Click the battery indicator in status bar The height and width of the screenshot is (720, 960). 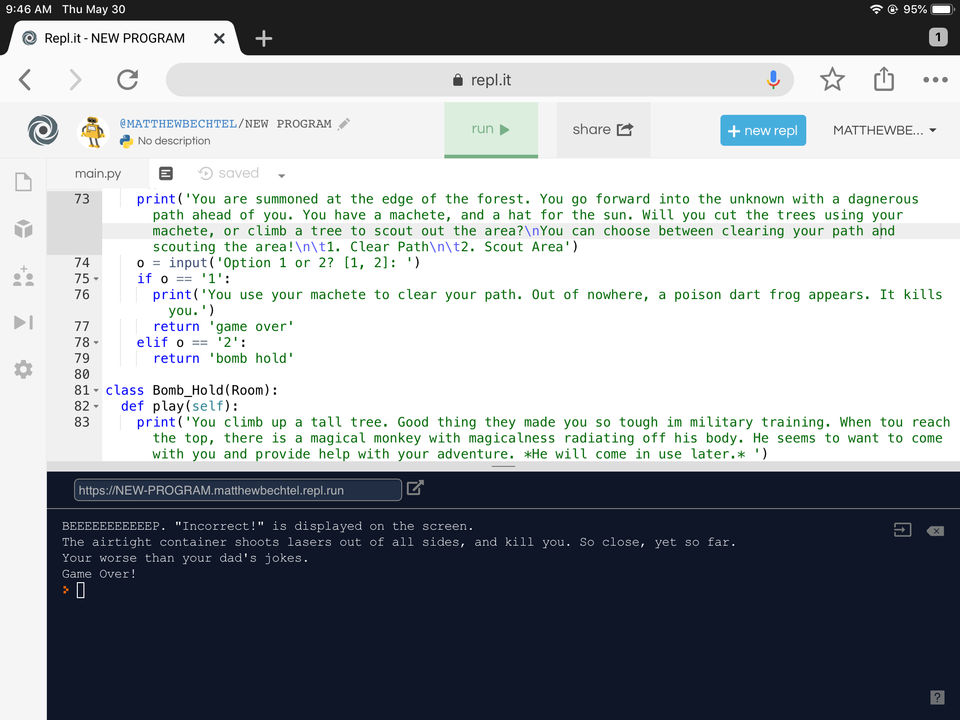coord(943,9)
